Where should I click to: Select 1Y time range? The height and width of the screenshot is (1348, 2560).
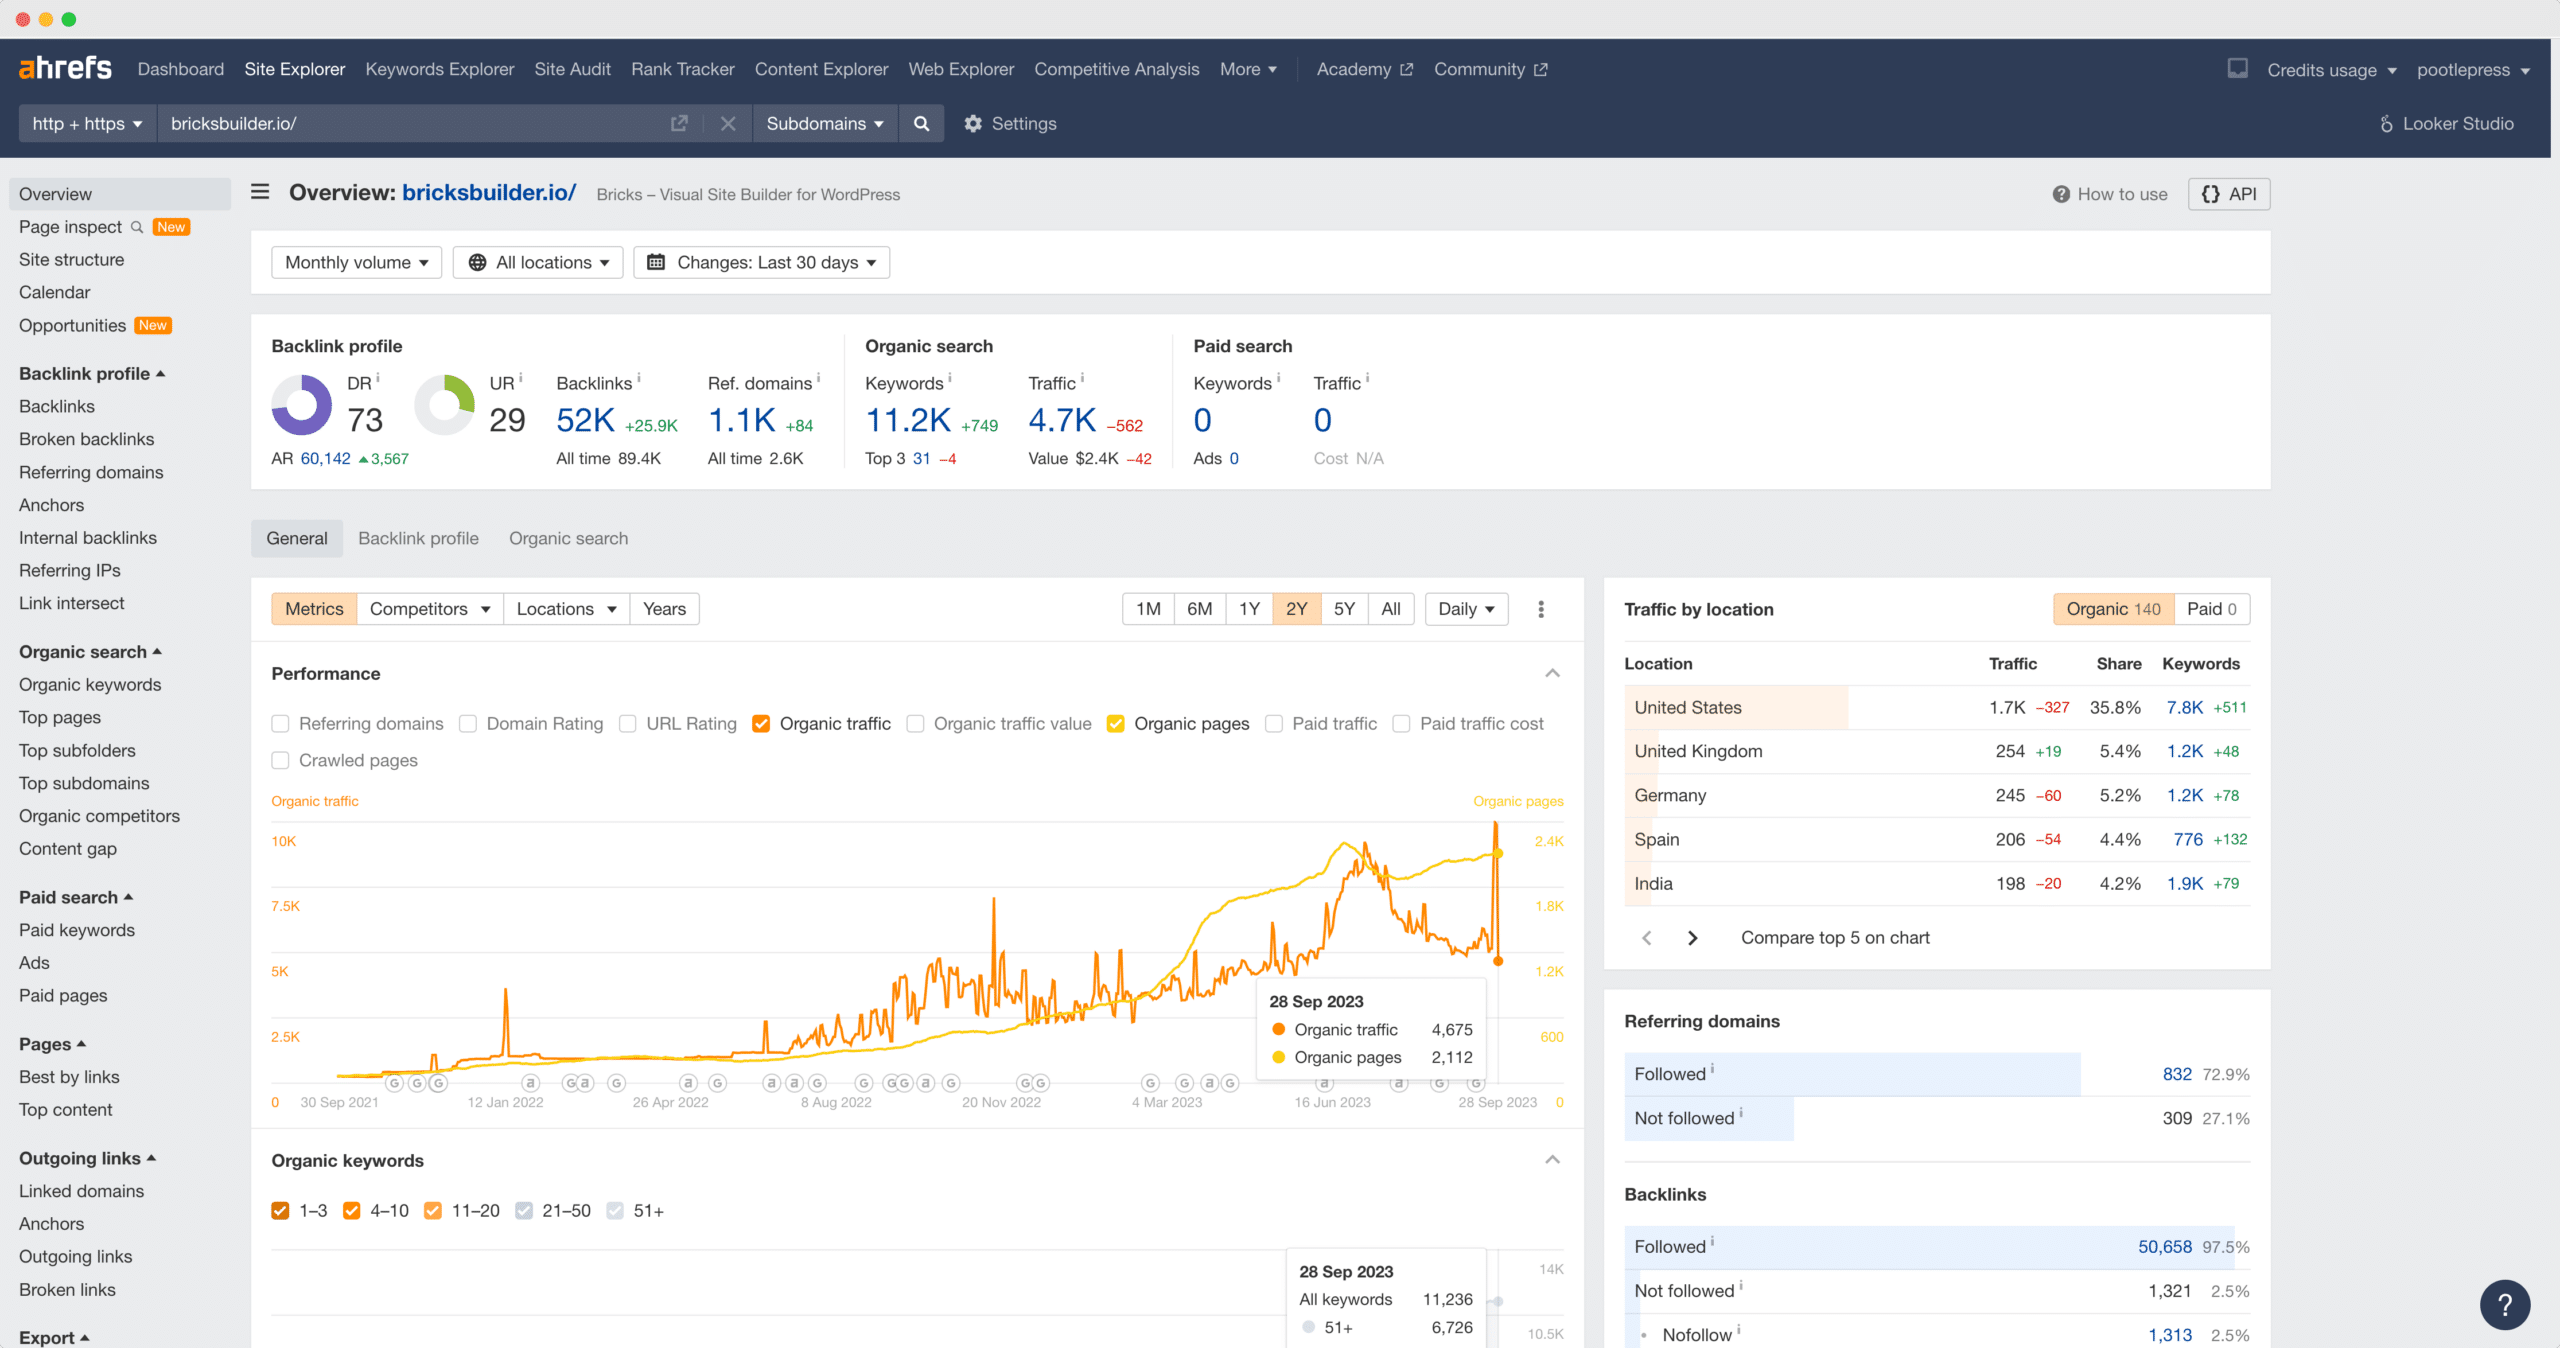pyautogui.click(x=1249, y=609)
